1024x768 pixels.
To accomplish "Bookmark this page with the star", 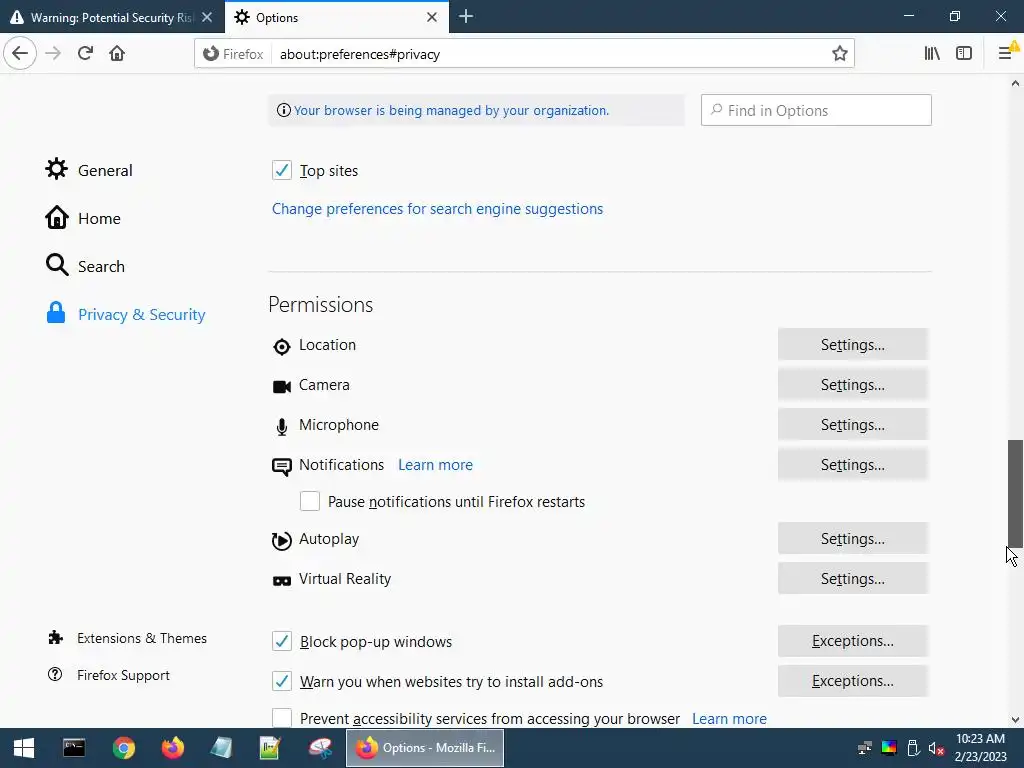I will (840, 54).
